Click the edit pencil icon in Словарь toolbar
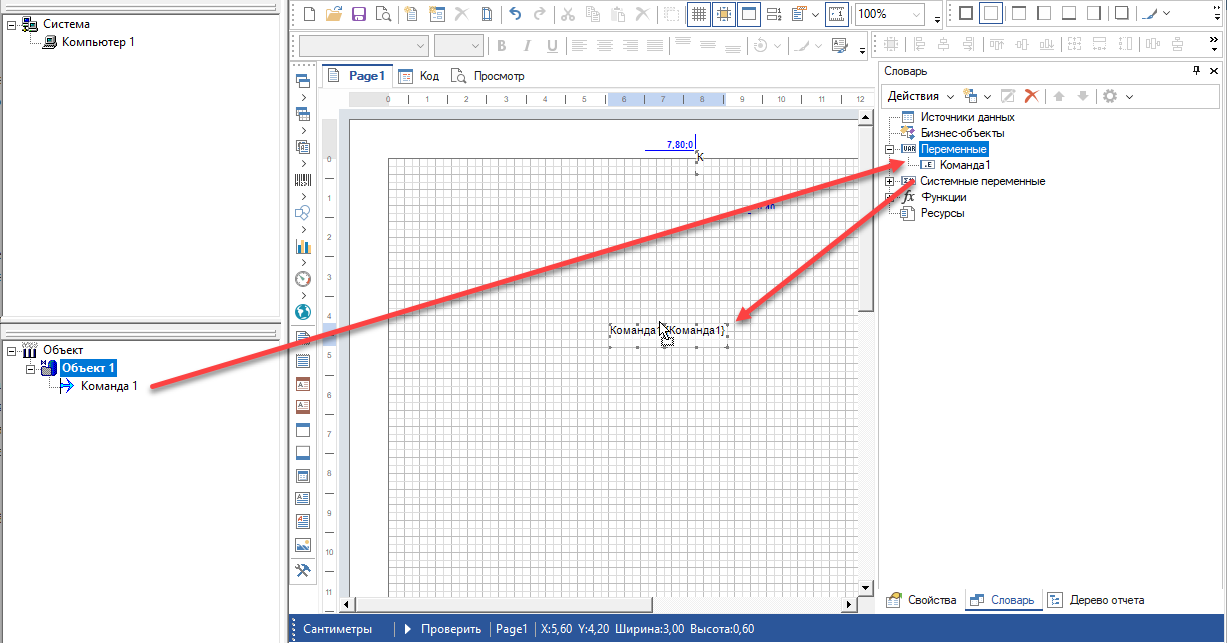 tap(1008, 96)
